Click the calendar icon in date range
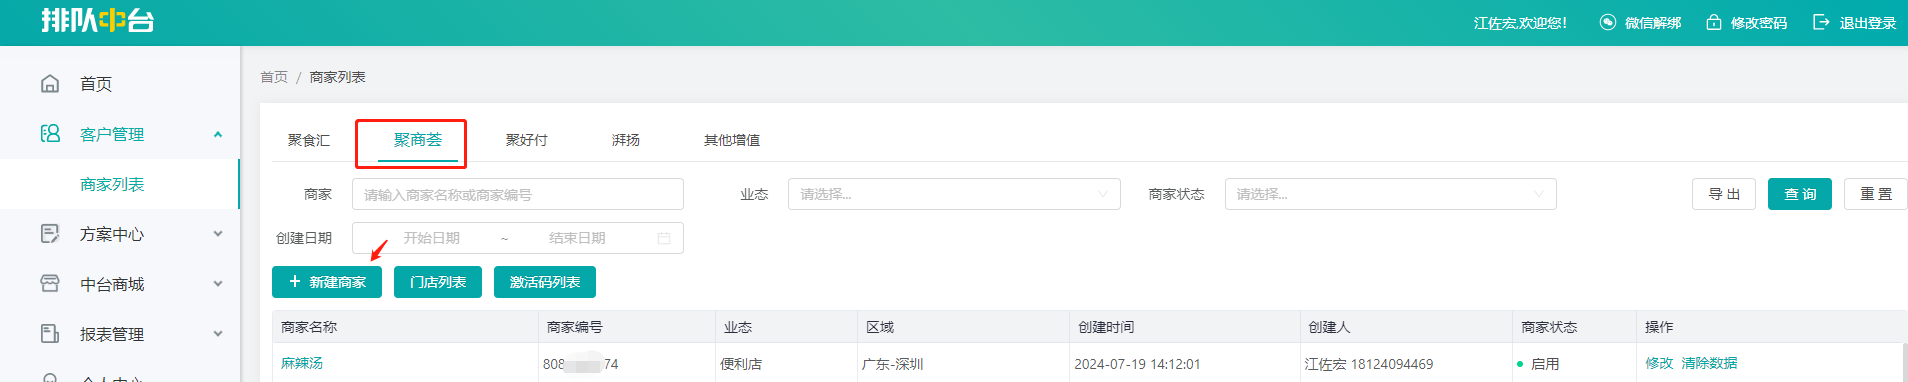Image resolution: width=1908 pixels, height=382 pixels. pos(664,238)
